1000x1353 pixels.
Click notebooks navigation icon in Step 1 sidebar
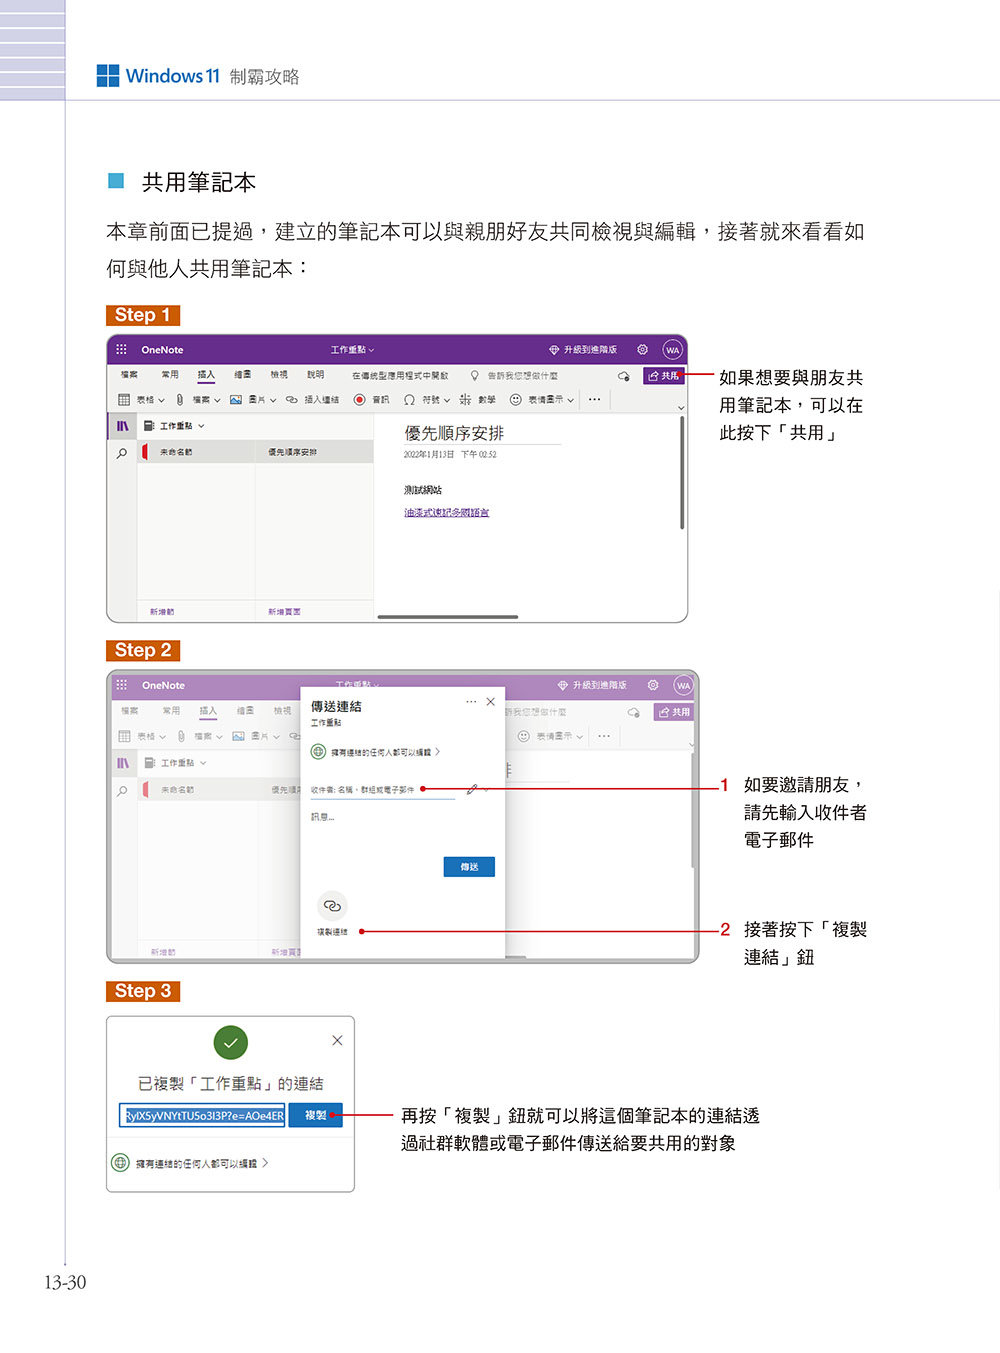[x=122, y=426]
